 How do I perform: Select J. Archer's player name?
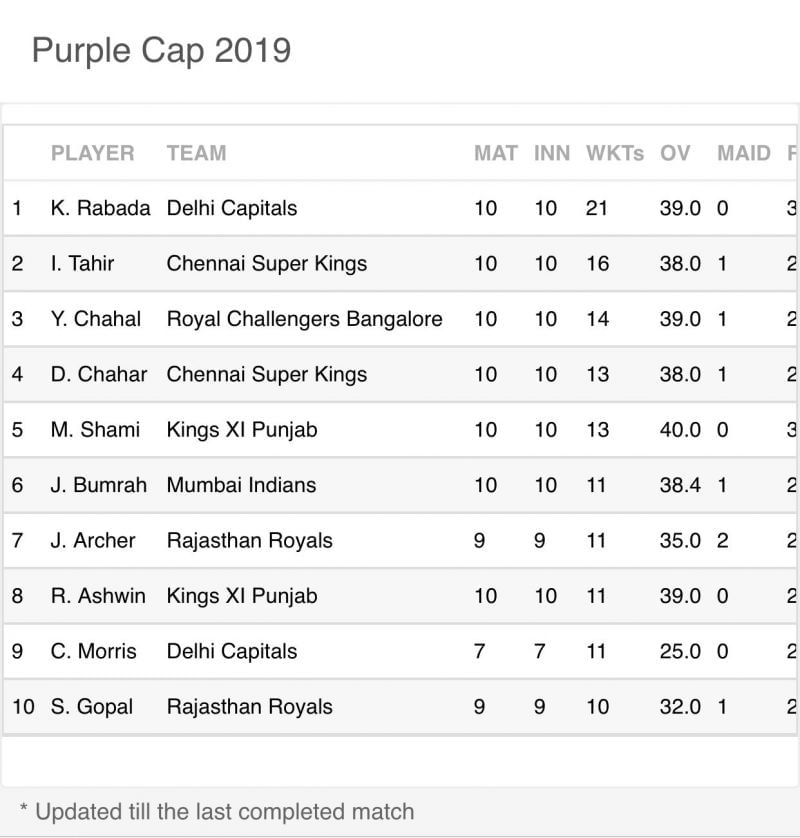pyautogui.click(x=93, y=541)
